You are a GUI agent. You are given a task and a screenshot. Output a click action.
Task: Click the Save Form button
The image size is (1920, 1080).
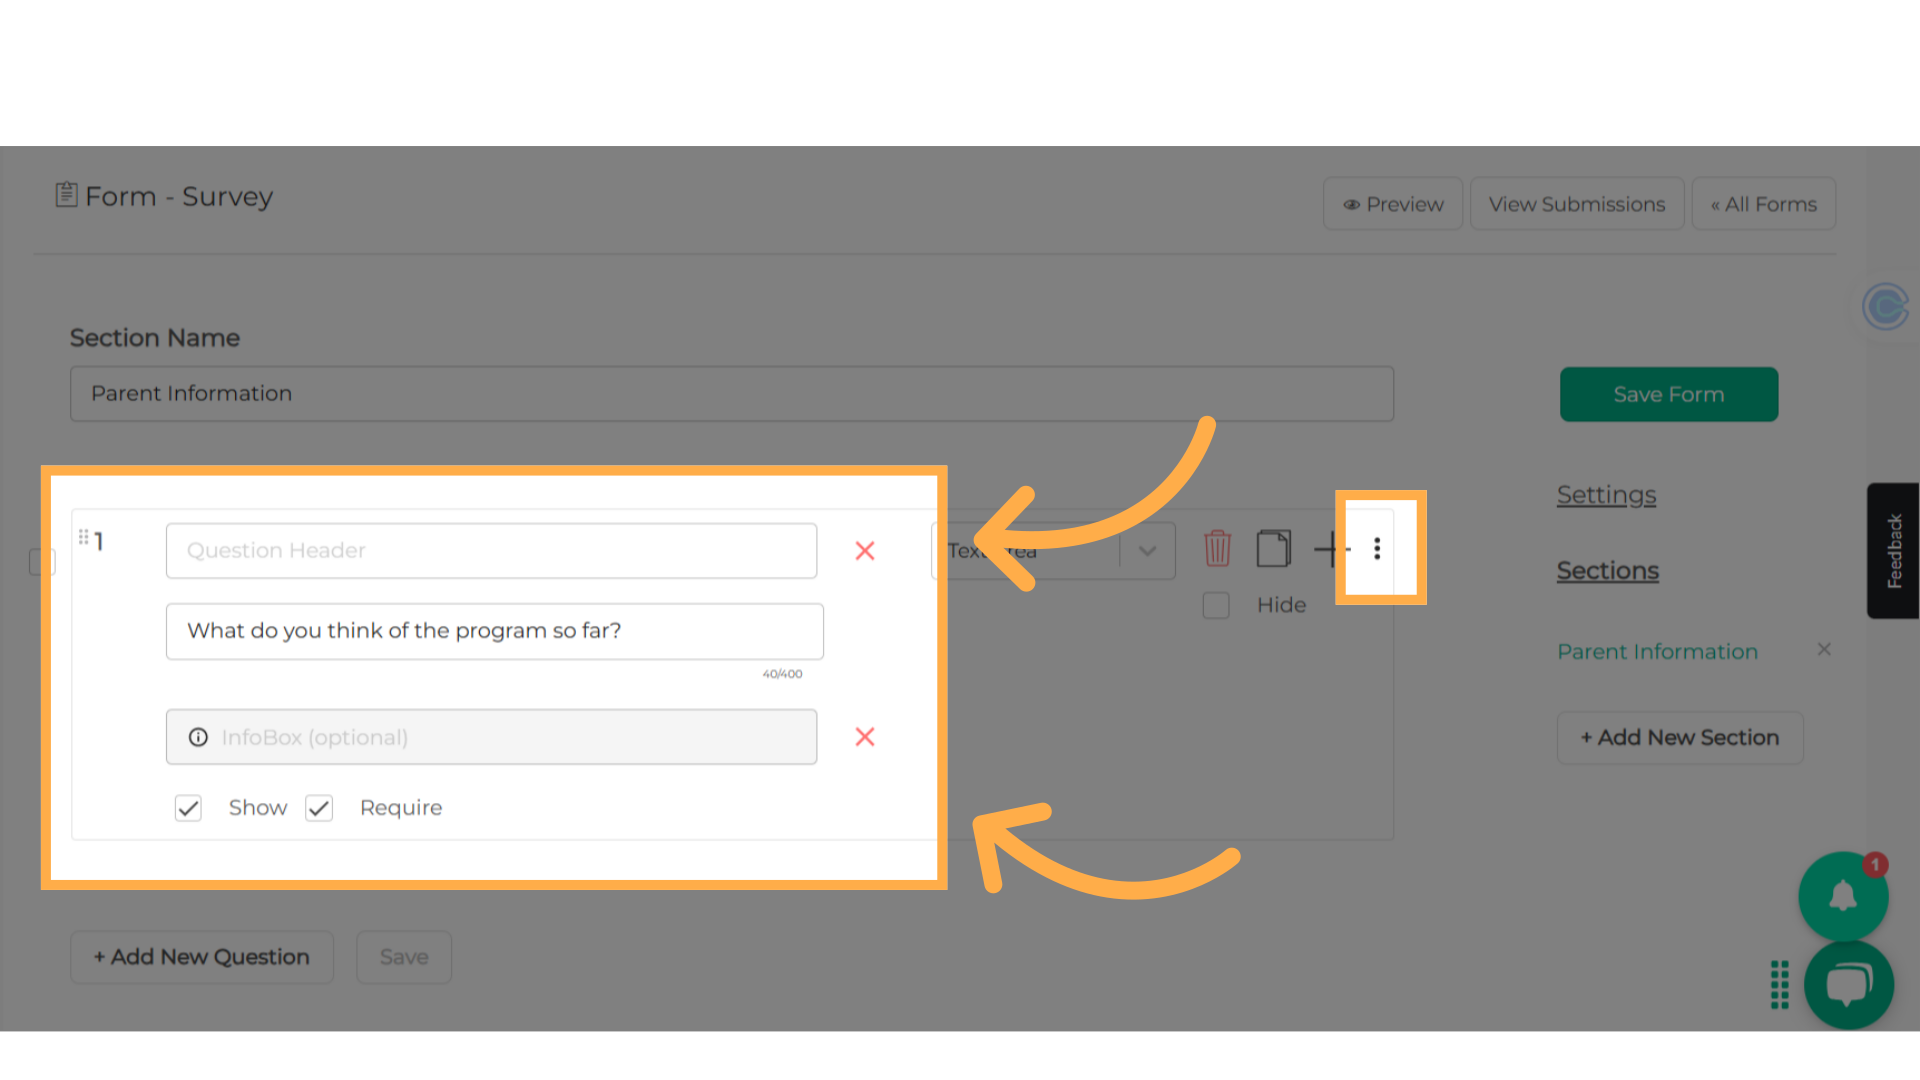[x=1669, y=394]
